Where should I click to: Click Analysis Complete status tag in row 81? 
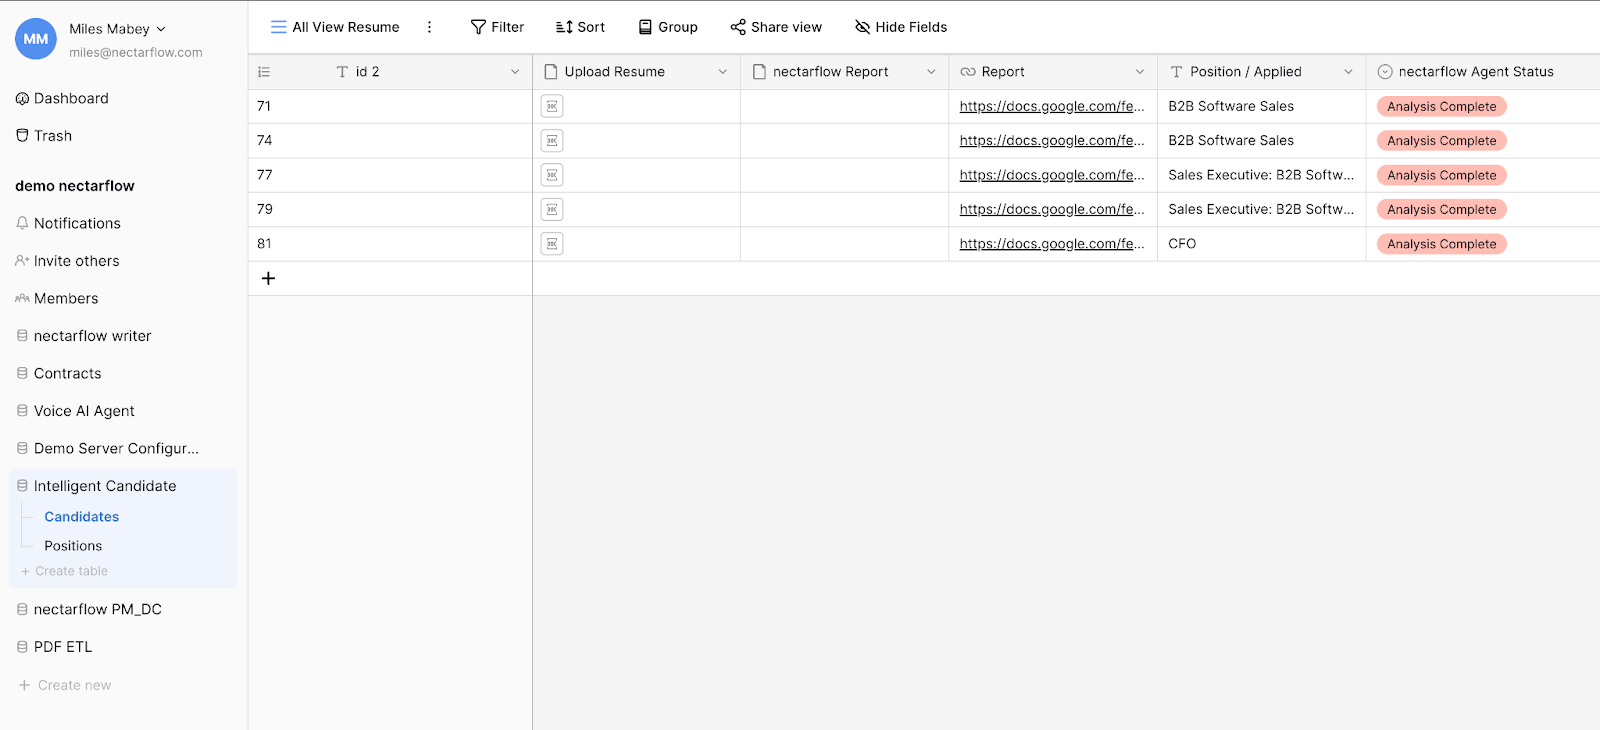(1442, 244)
